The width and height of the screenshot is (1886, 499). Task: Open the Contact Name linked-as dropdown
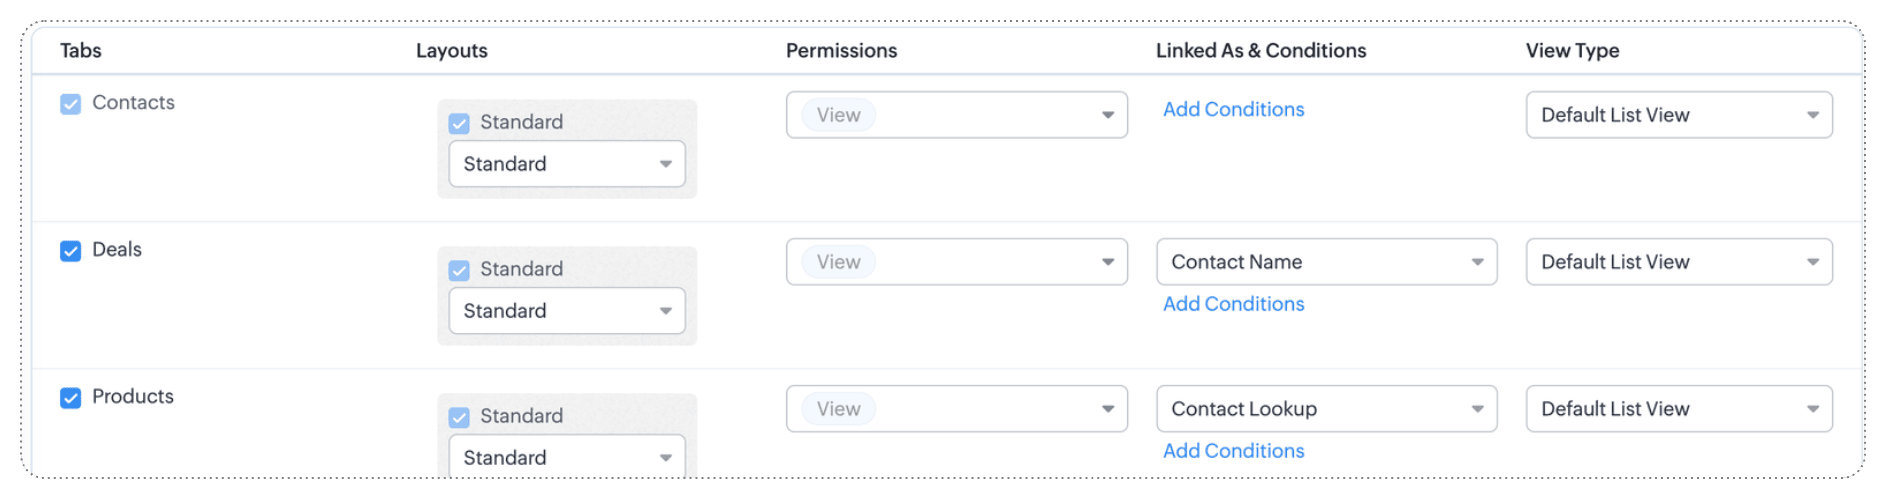click(x=1327, y=262)
